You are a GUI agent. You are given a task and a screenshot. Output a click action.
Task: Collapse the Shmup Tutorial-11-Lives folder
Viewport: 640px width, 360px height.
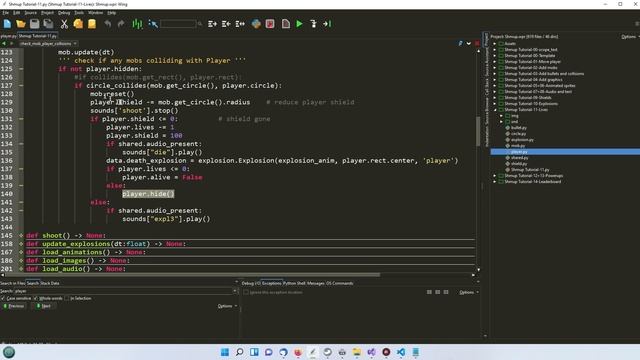pos(495,110)
